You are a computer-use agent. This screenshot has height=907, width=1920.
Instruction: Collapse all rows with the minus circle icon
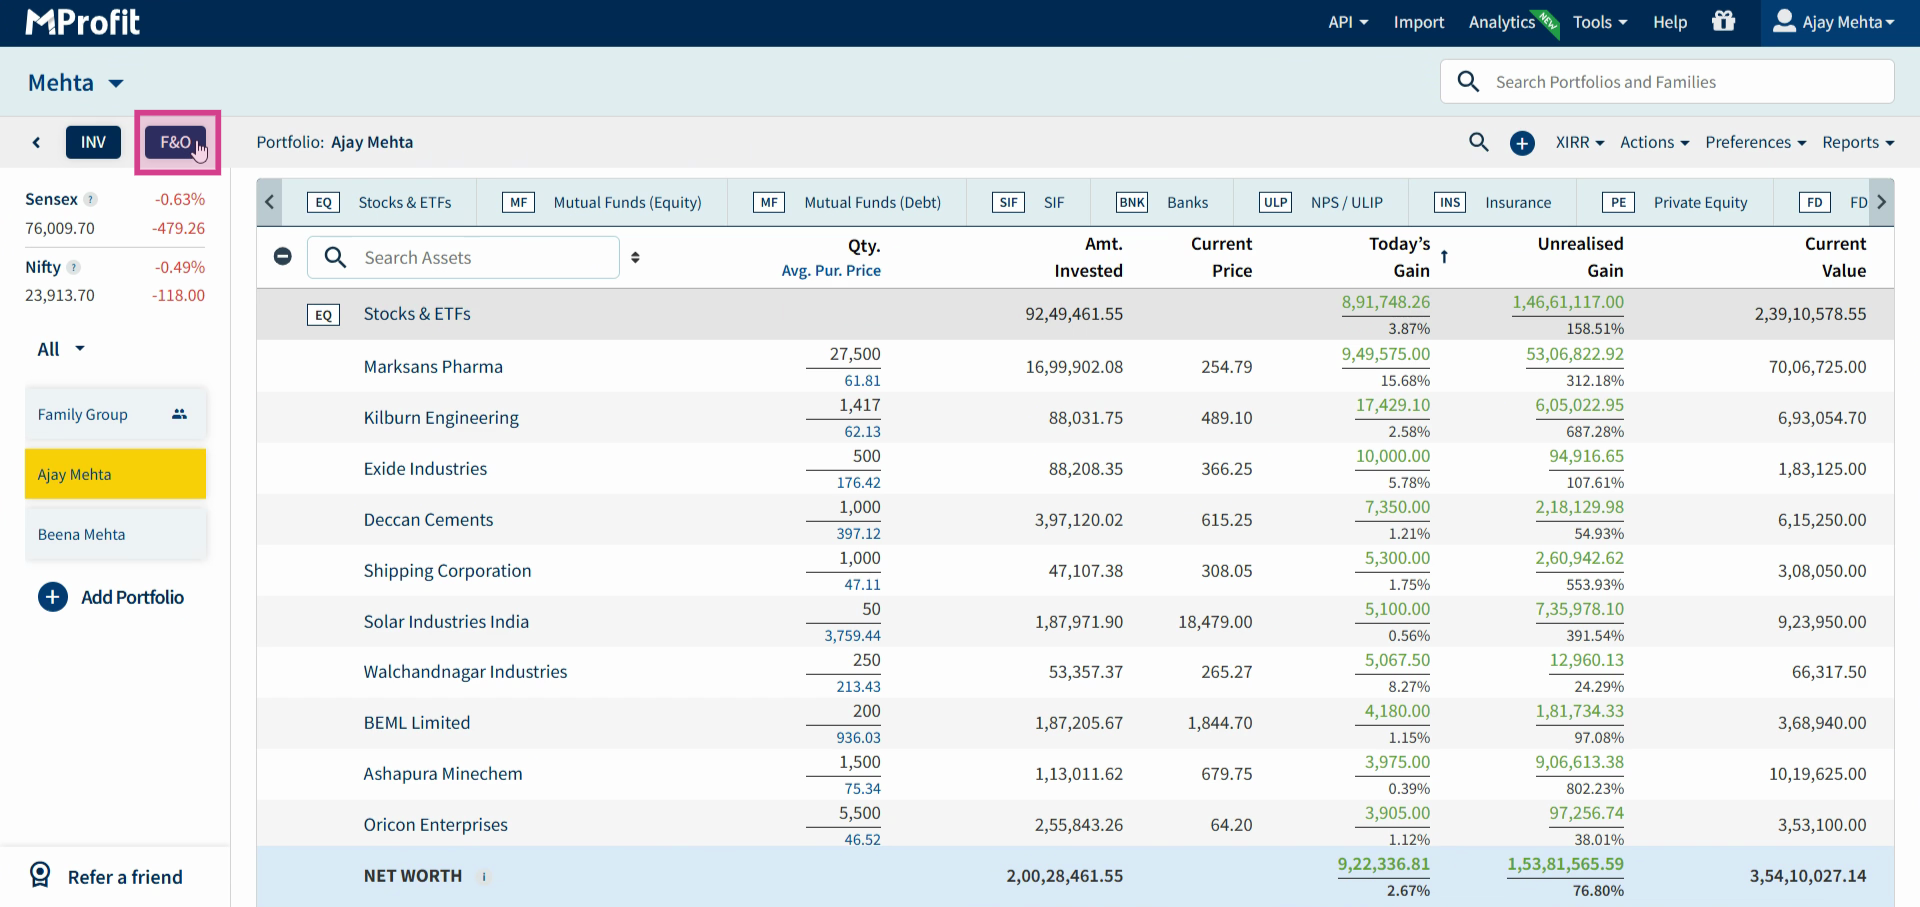coord(283,257)
